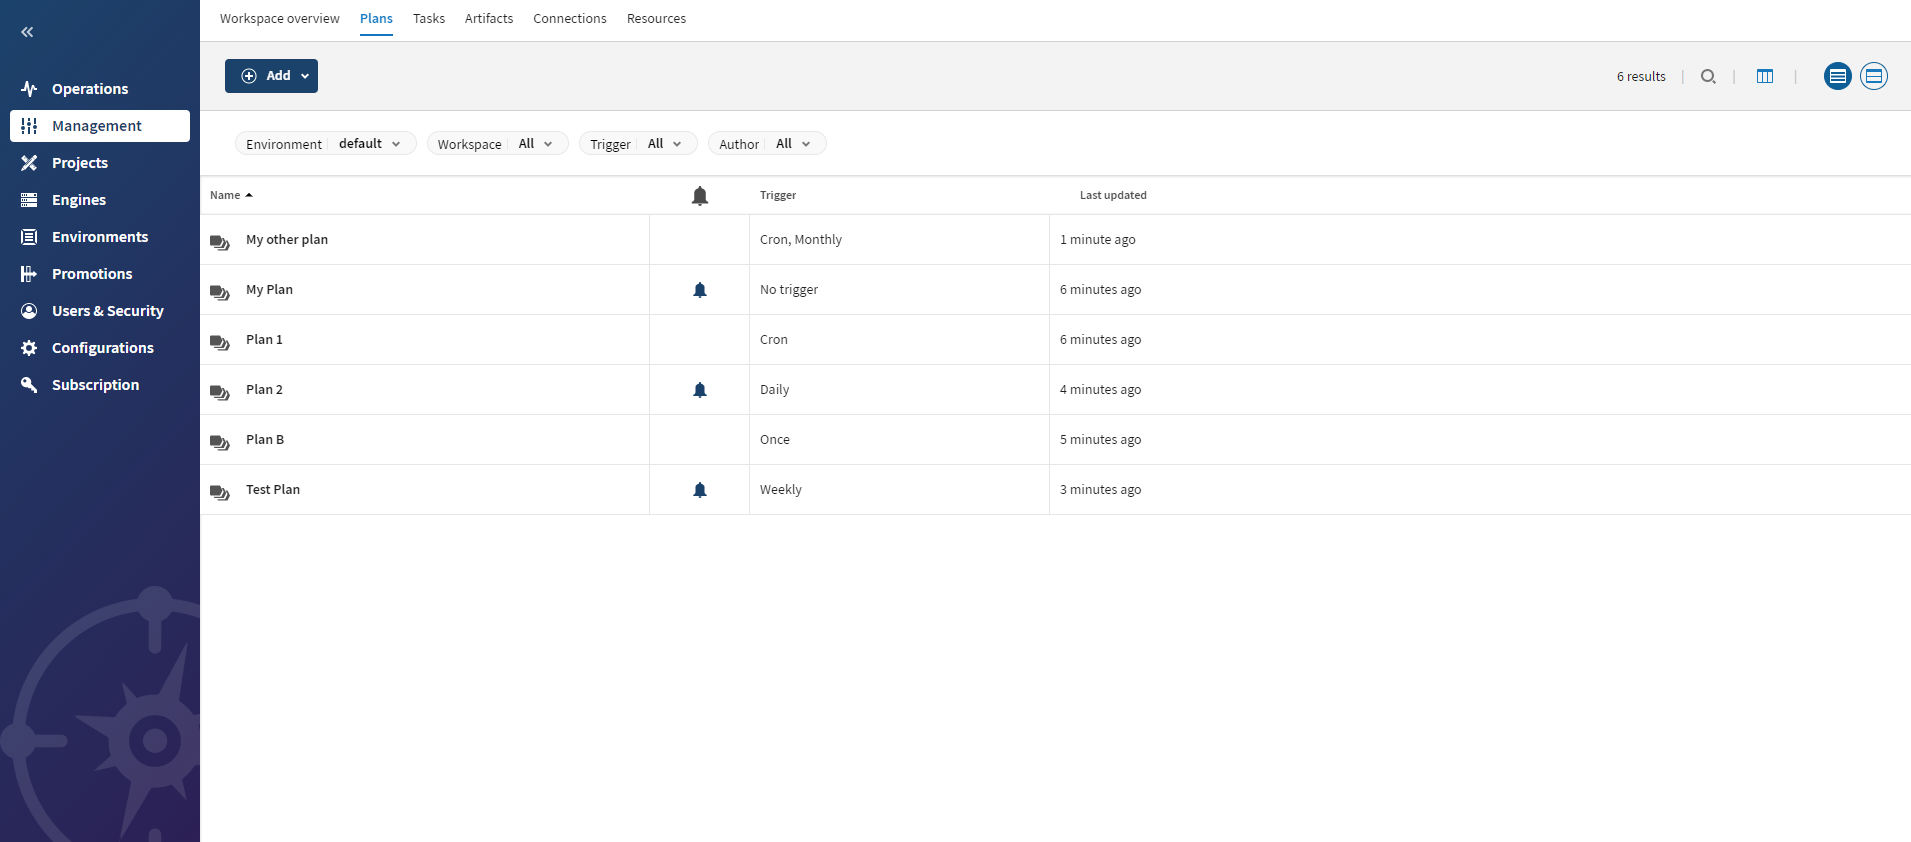Click the 'No trigger' cell
Image resolution: width=1911 pixels, height=842 pixels.
pyautogui.click(x=899, y=290)
